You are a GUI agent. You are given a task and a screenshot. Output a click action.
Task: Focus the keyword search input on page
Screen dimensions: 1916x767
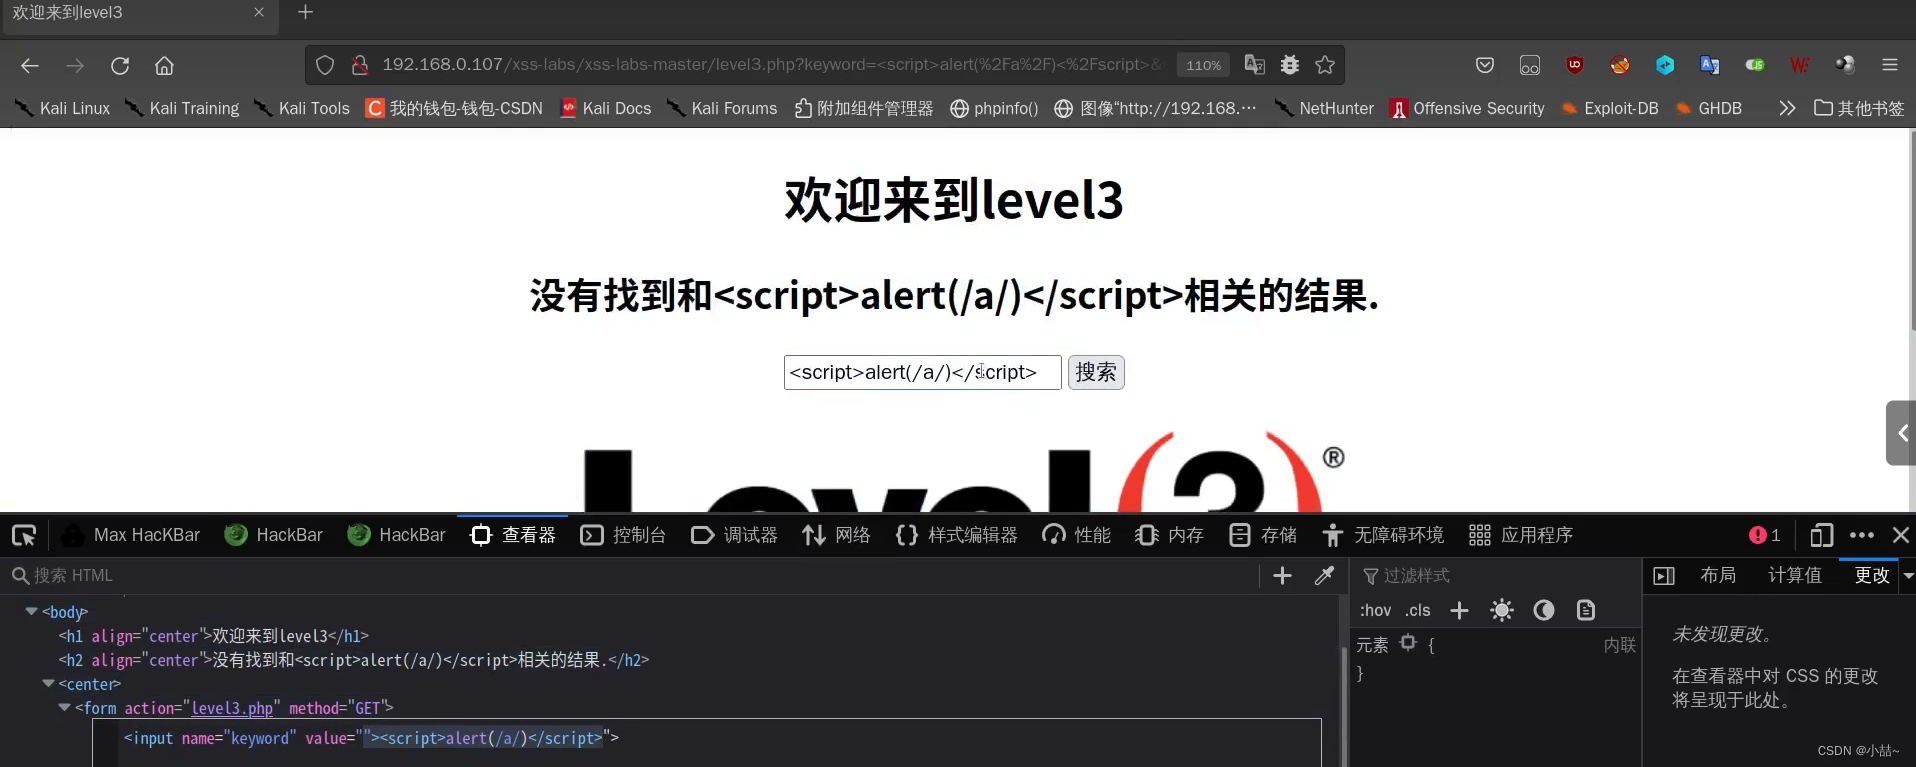pos(923,373)
